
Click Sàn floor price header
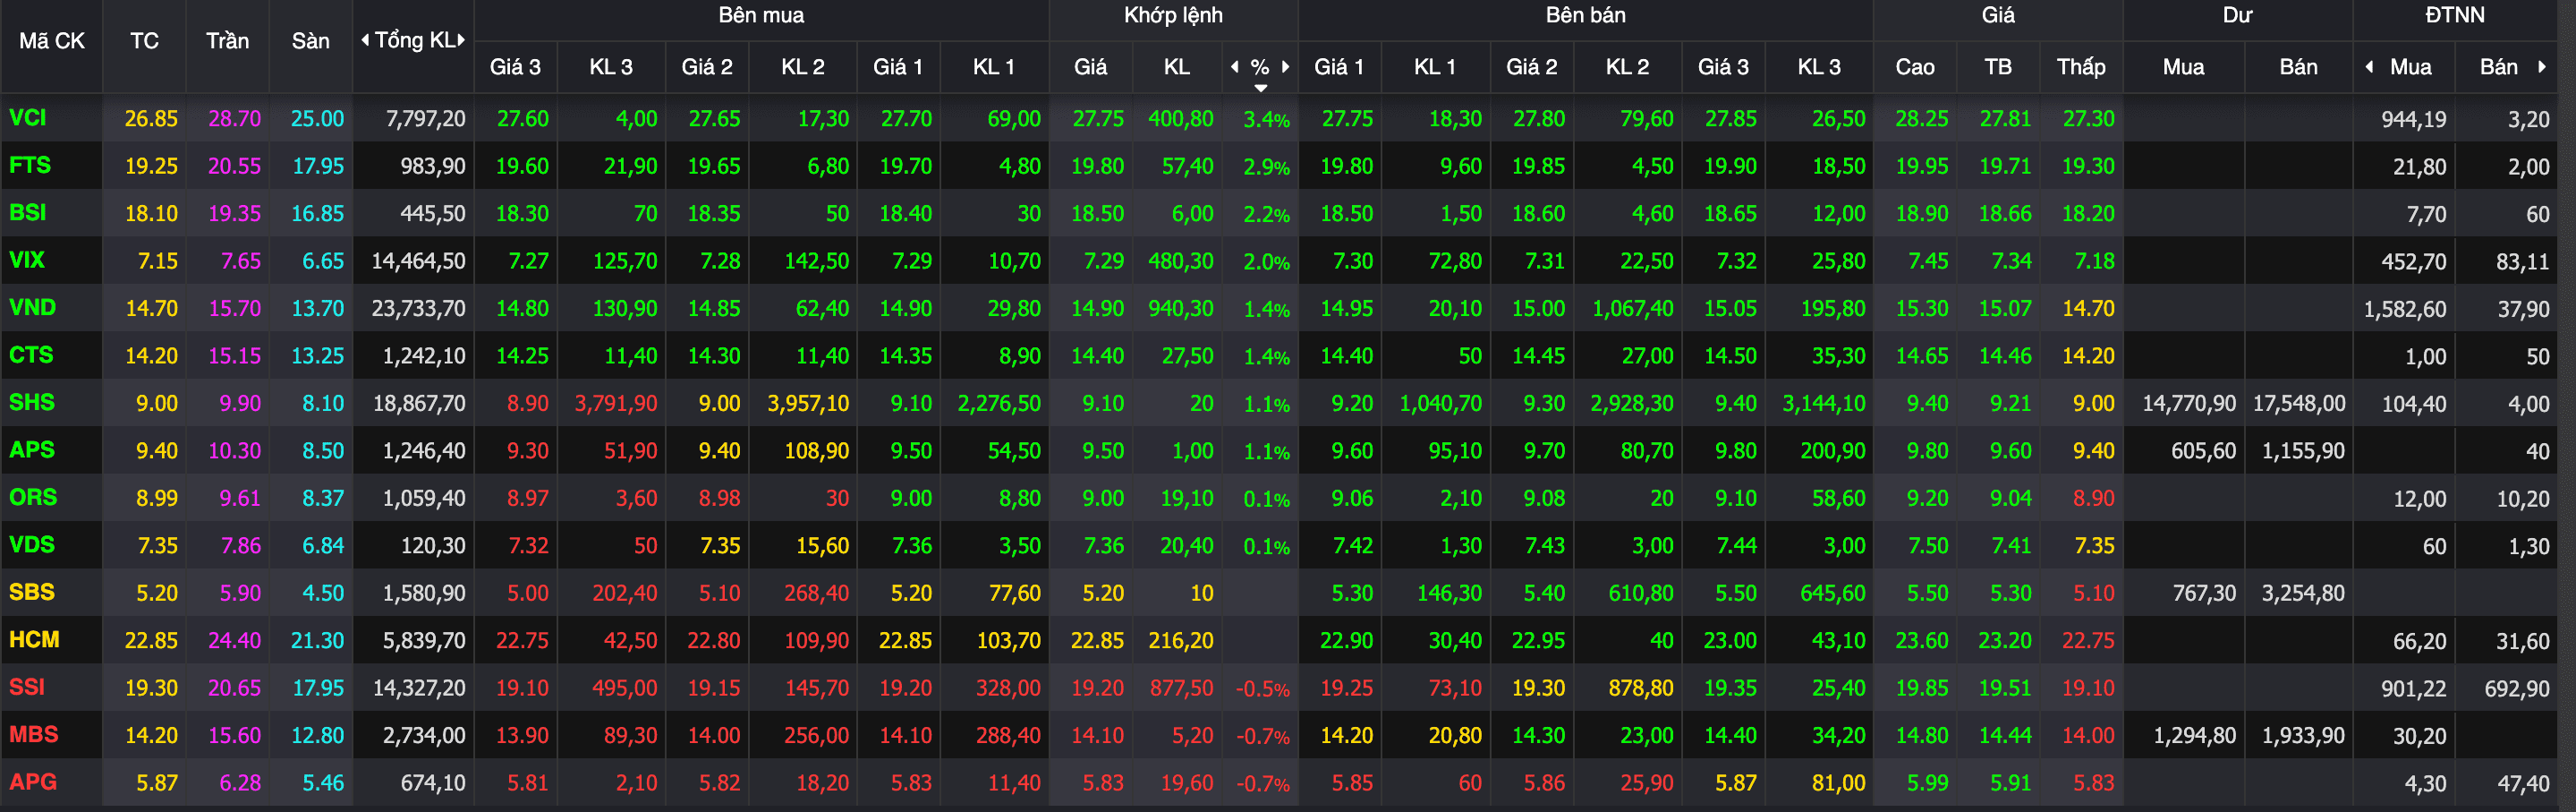click(310, 41)
